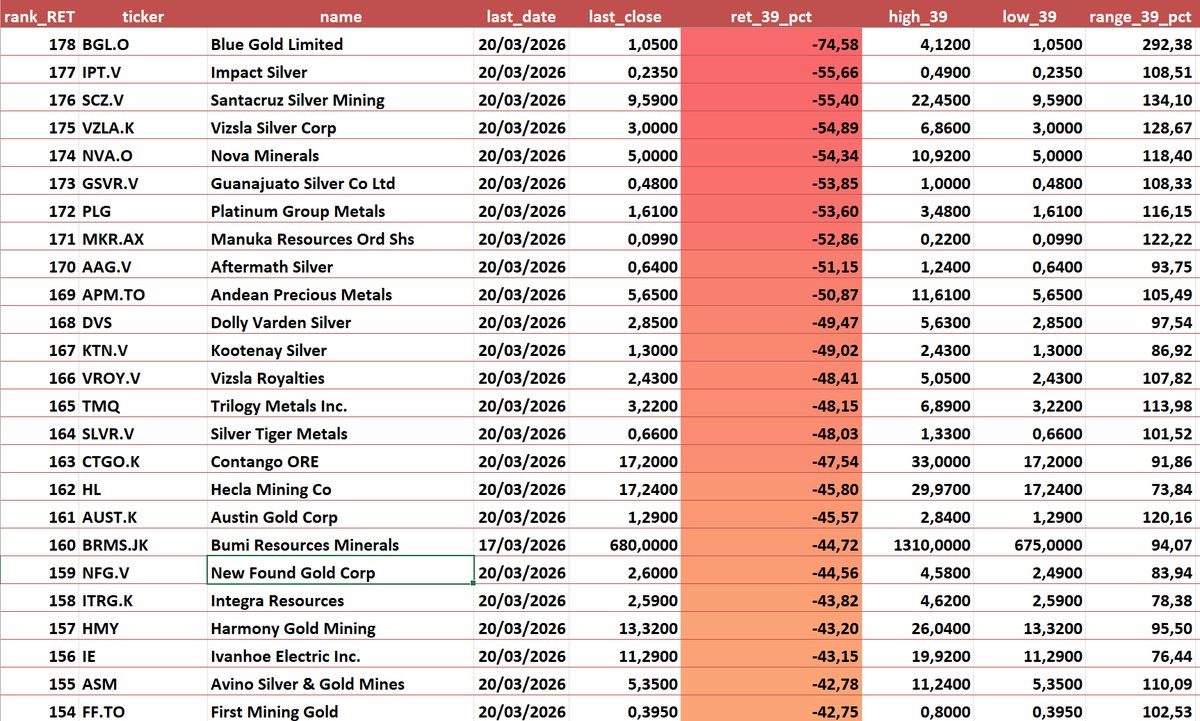The image size is (1200, 721).
Task: Select the 110,09 range cell
Action: click(x=1142, y=684)
